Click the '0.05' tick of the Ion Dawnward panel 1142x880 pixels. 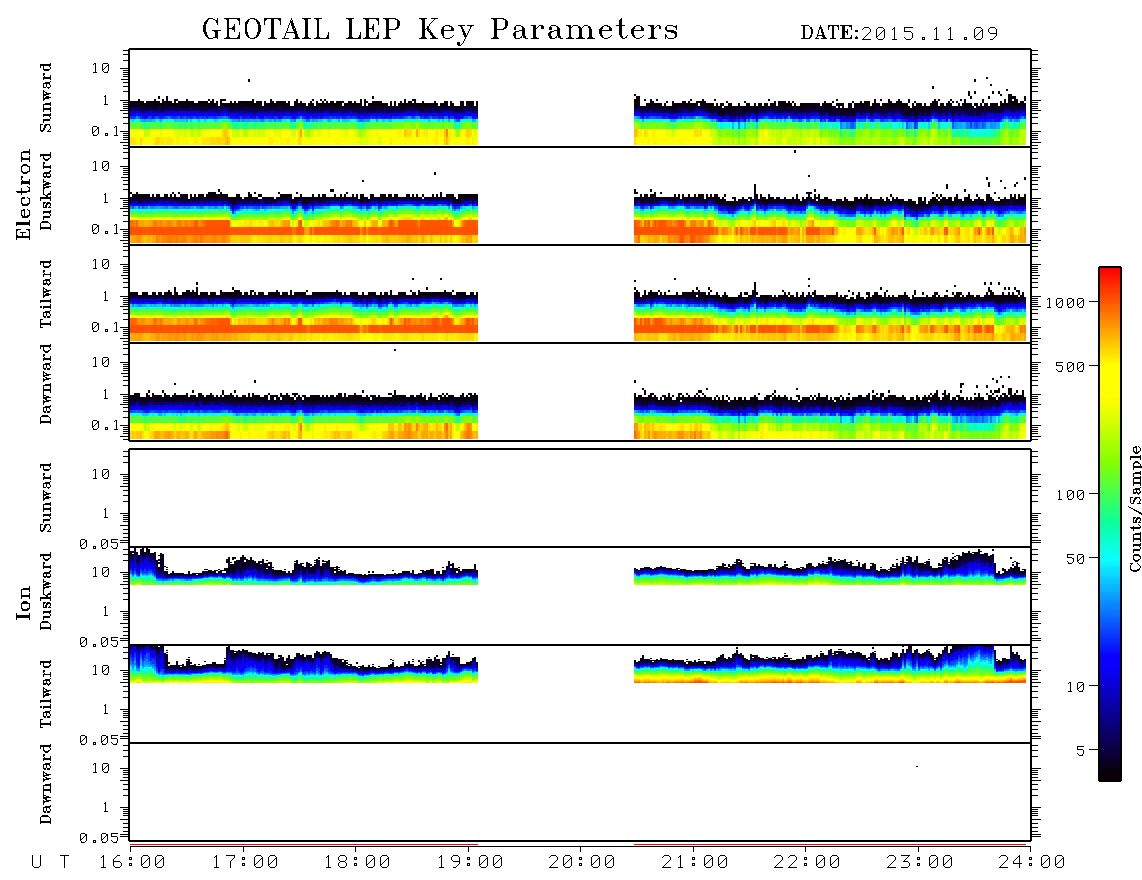coord(98,838)
